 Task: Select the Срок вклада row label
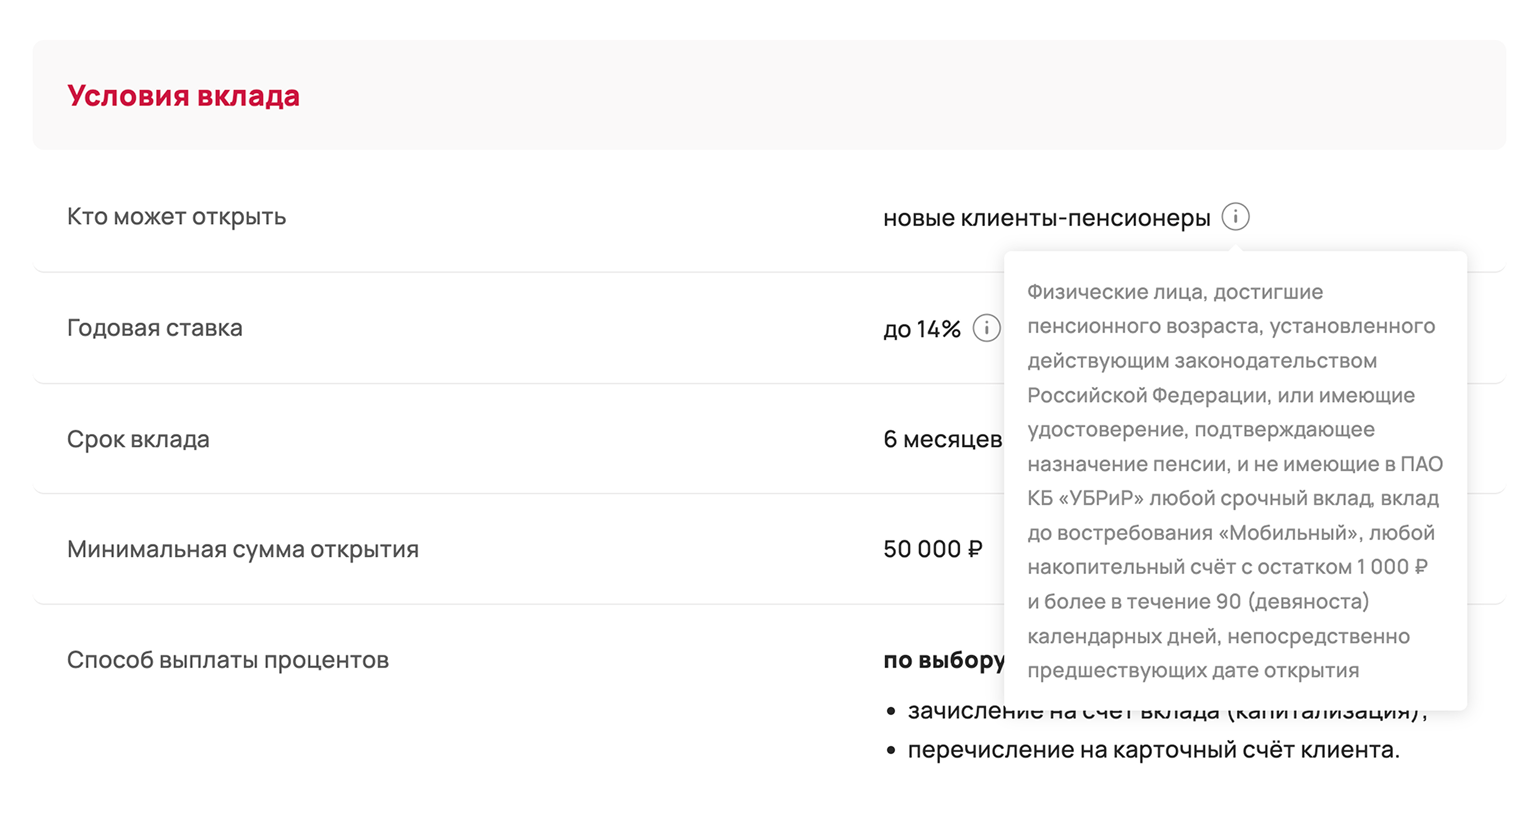point(138,439)
